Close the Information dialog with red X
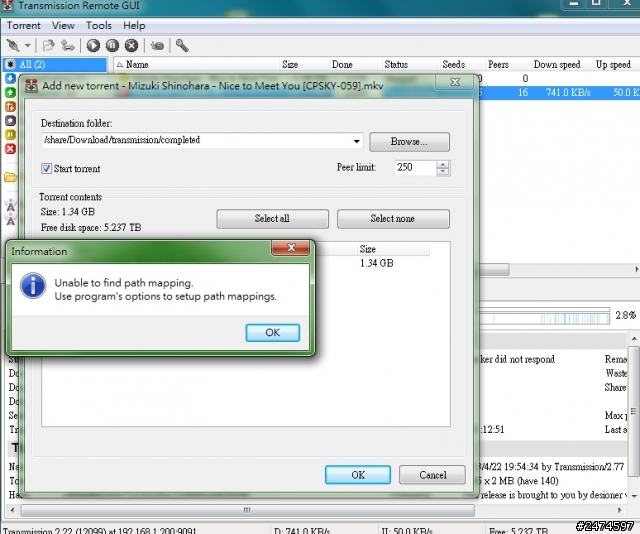The width and height of the screenshot is (640, 534). pyautogui.click(x=291, y=247)
